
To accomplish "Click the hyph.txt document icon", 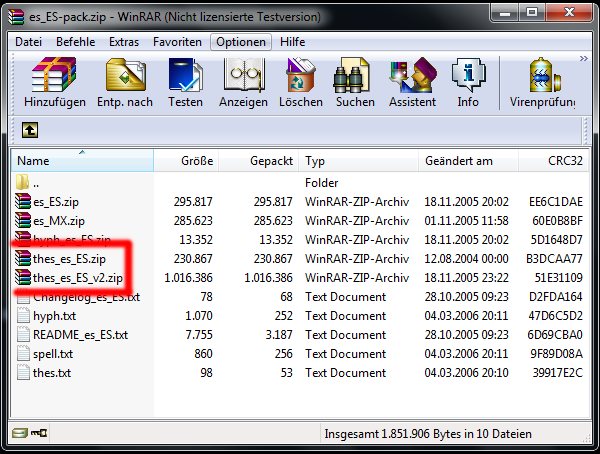I will click(23, 316).
